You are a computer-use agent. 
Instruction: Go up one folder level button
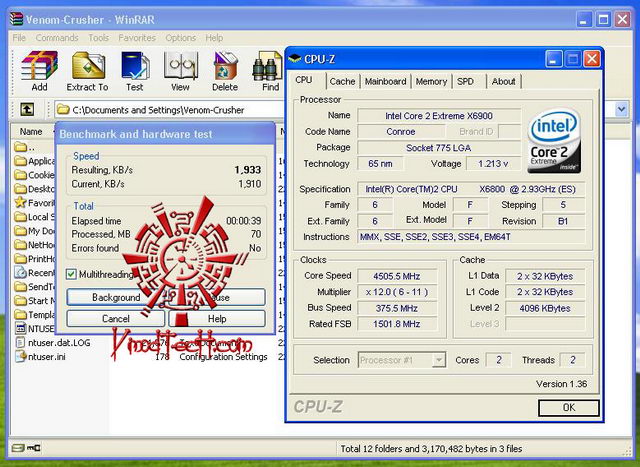pos(27,109)
